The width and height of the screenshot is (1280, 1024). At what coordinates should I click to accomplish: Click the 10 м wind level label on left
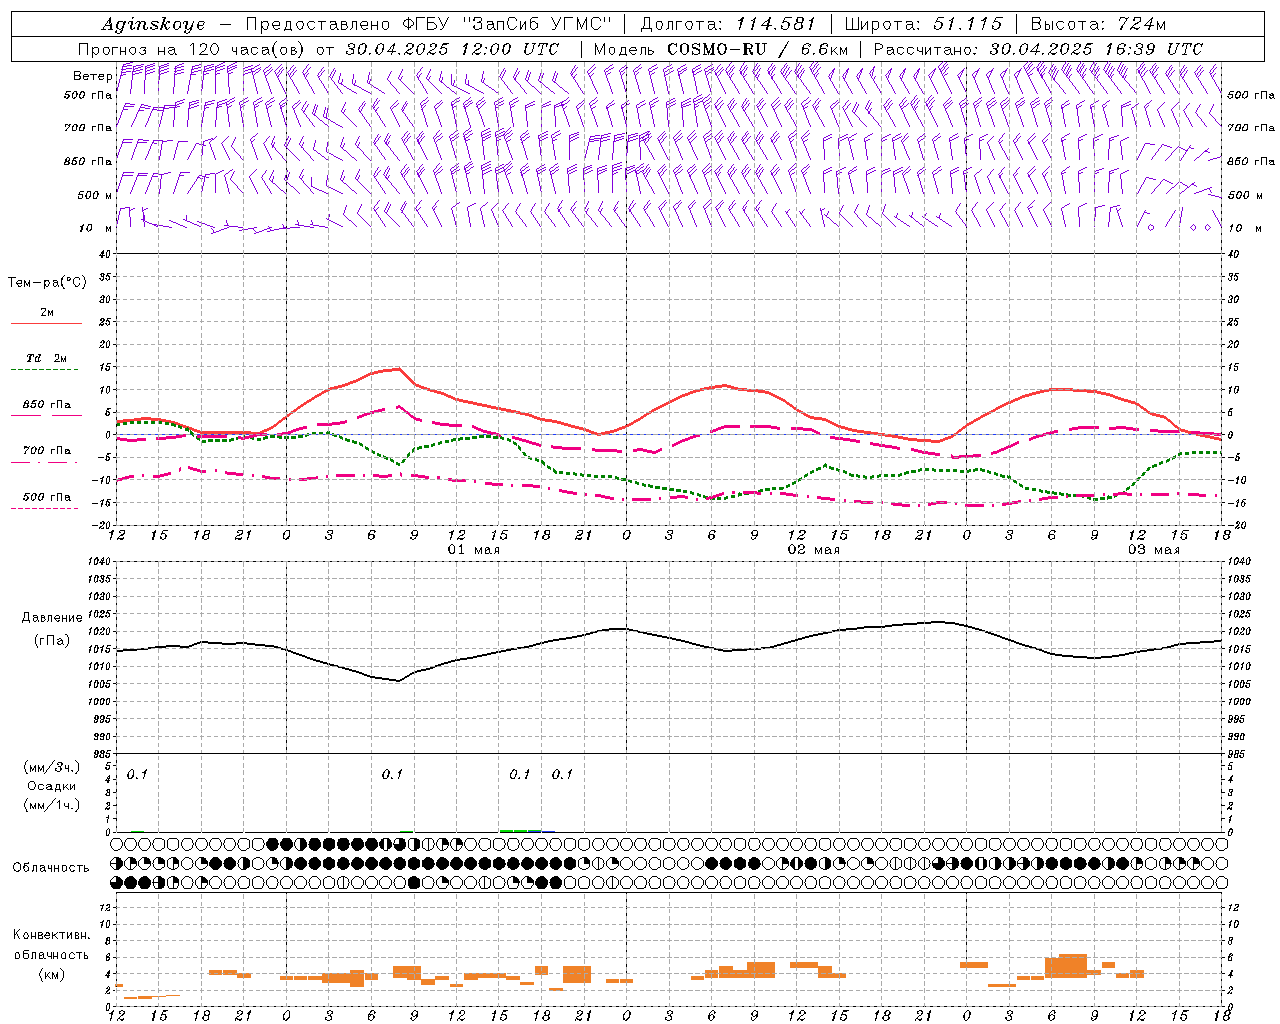point(95,228)
